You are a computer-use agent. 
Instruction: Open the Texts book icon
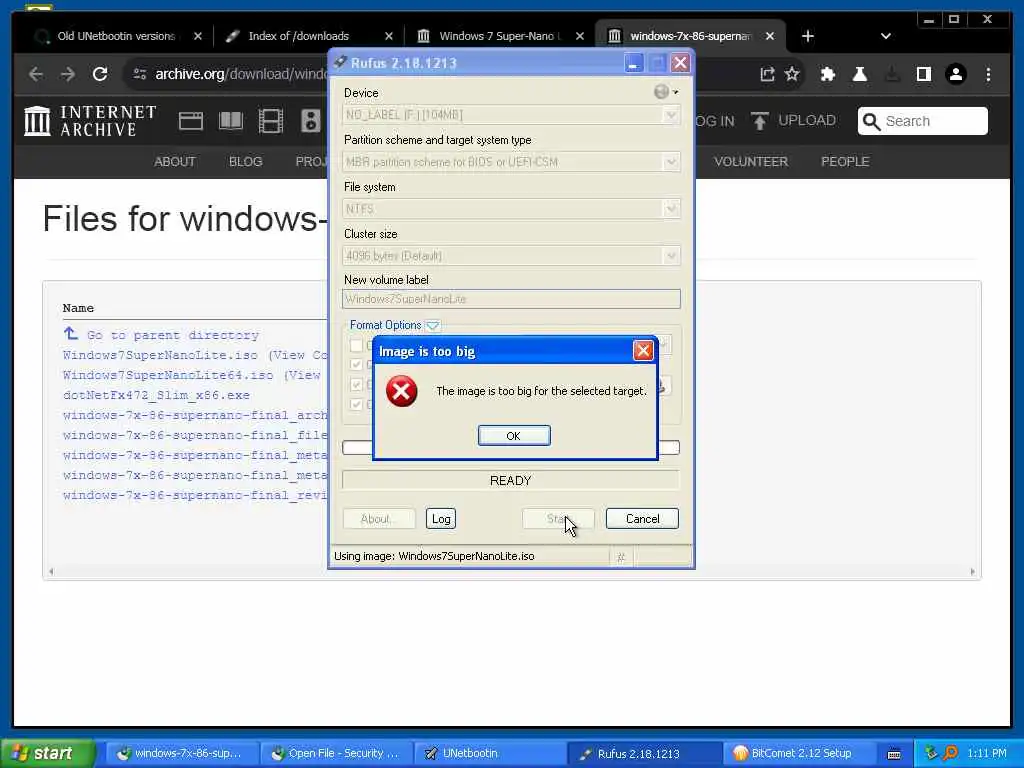tap(231, 121)
